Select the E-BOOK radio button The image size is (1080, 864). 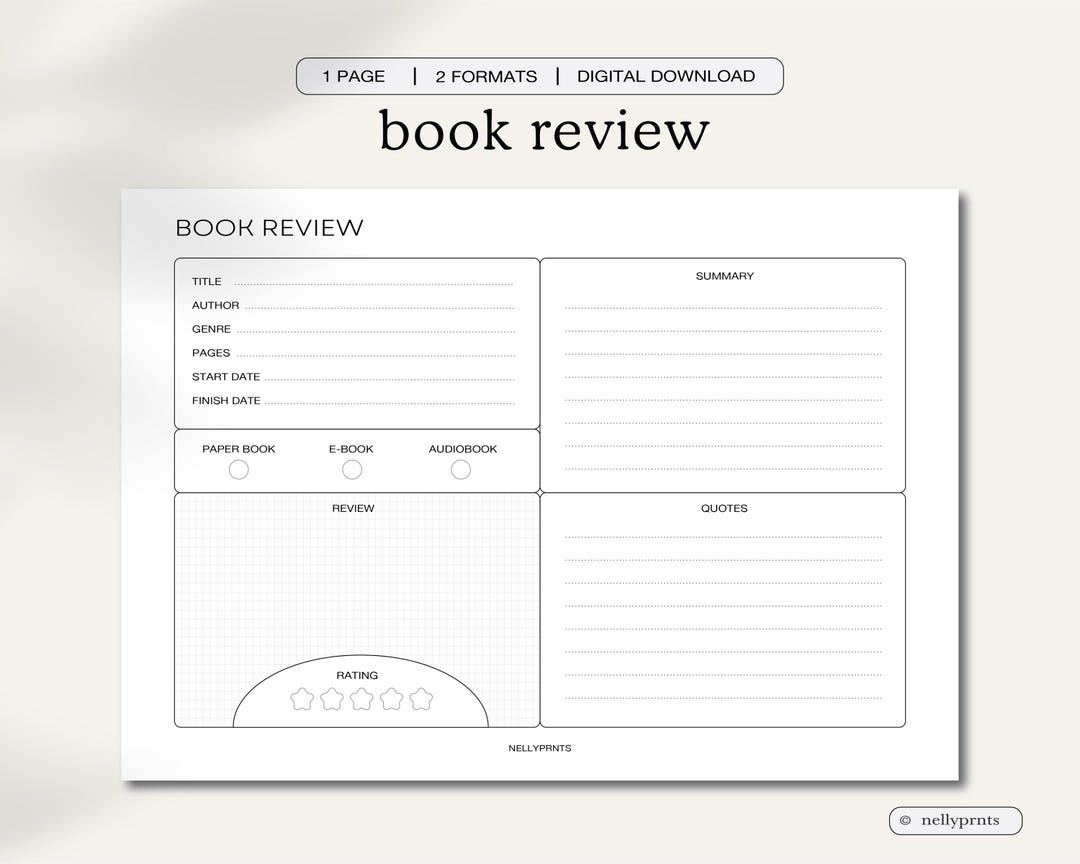(351, 468)
